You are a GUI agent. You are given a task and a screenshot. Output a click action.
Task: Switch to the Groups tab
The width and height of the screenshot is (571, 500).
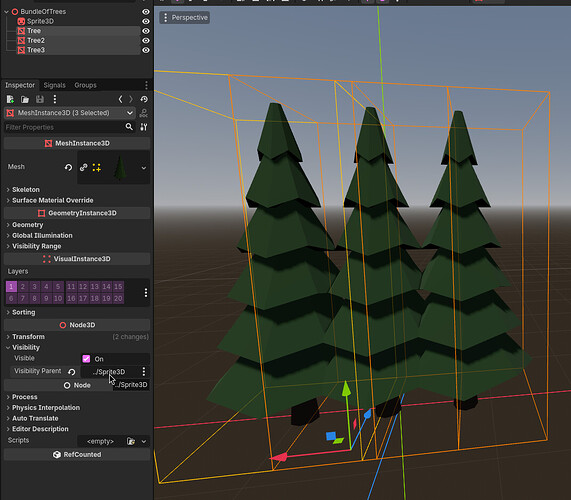pos(85,85)
